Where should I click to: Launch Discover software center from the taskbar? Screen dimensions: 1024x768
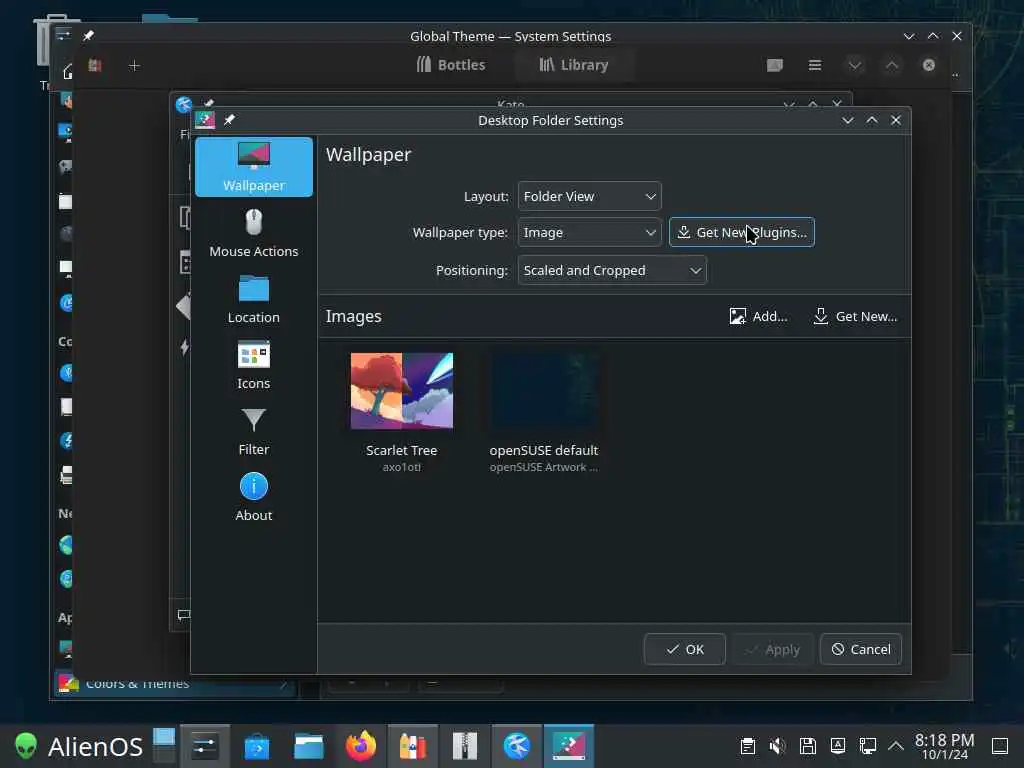click(x=257, y=746)
